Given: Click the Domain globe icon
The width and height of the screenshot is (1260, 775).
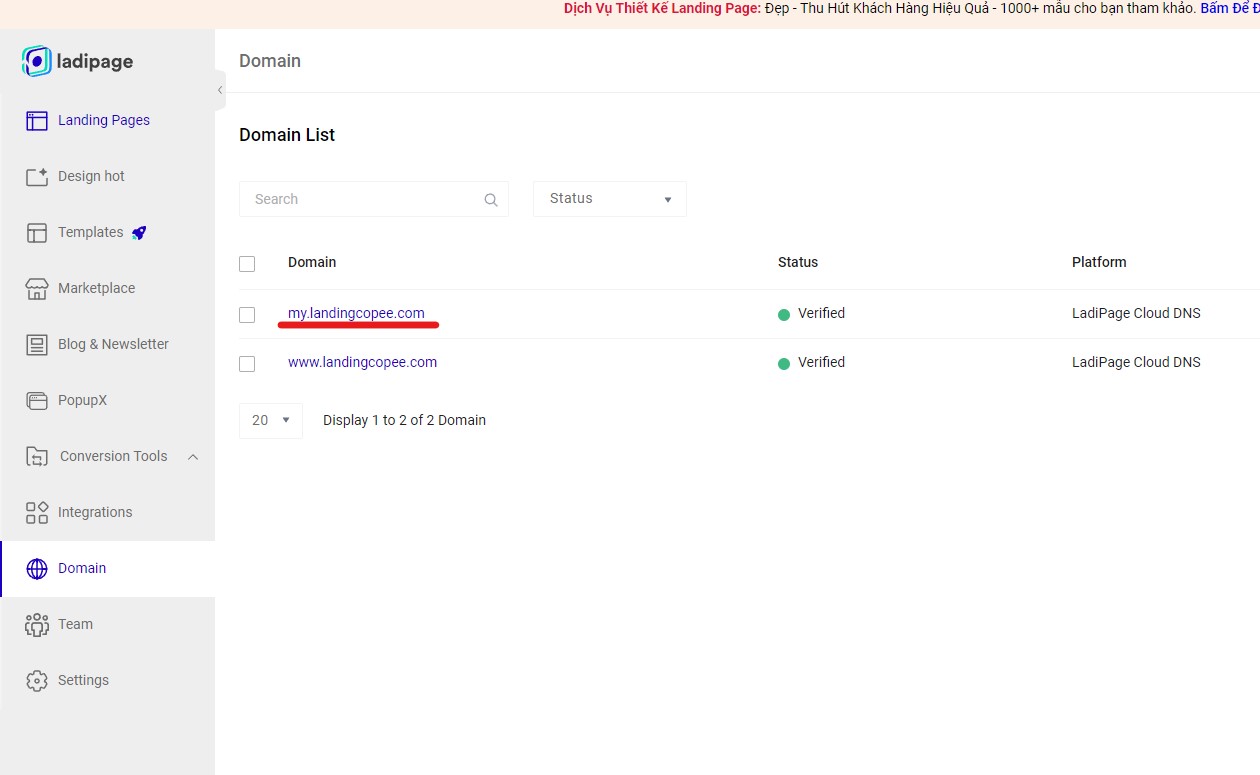Looking at the screenshot, I should (x=37, y=569).
